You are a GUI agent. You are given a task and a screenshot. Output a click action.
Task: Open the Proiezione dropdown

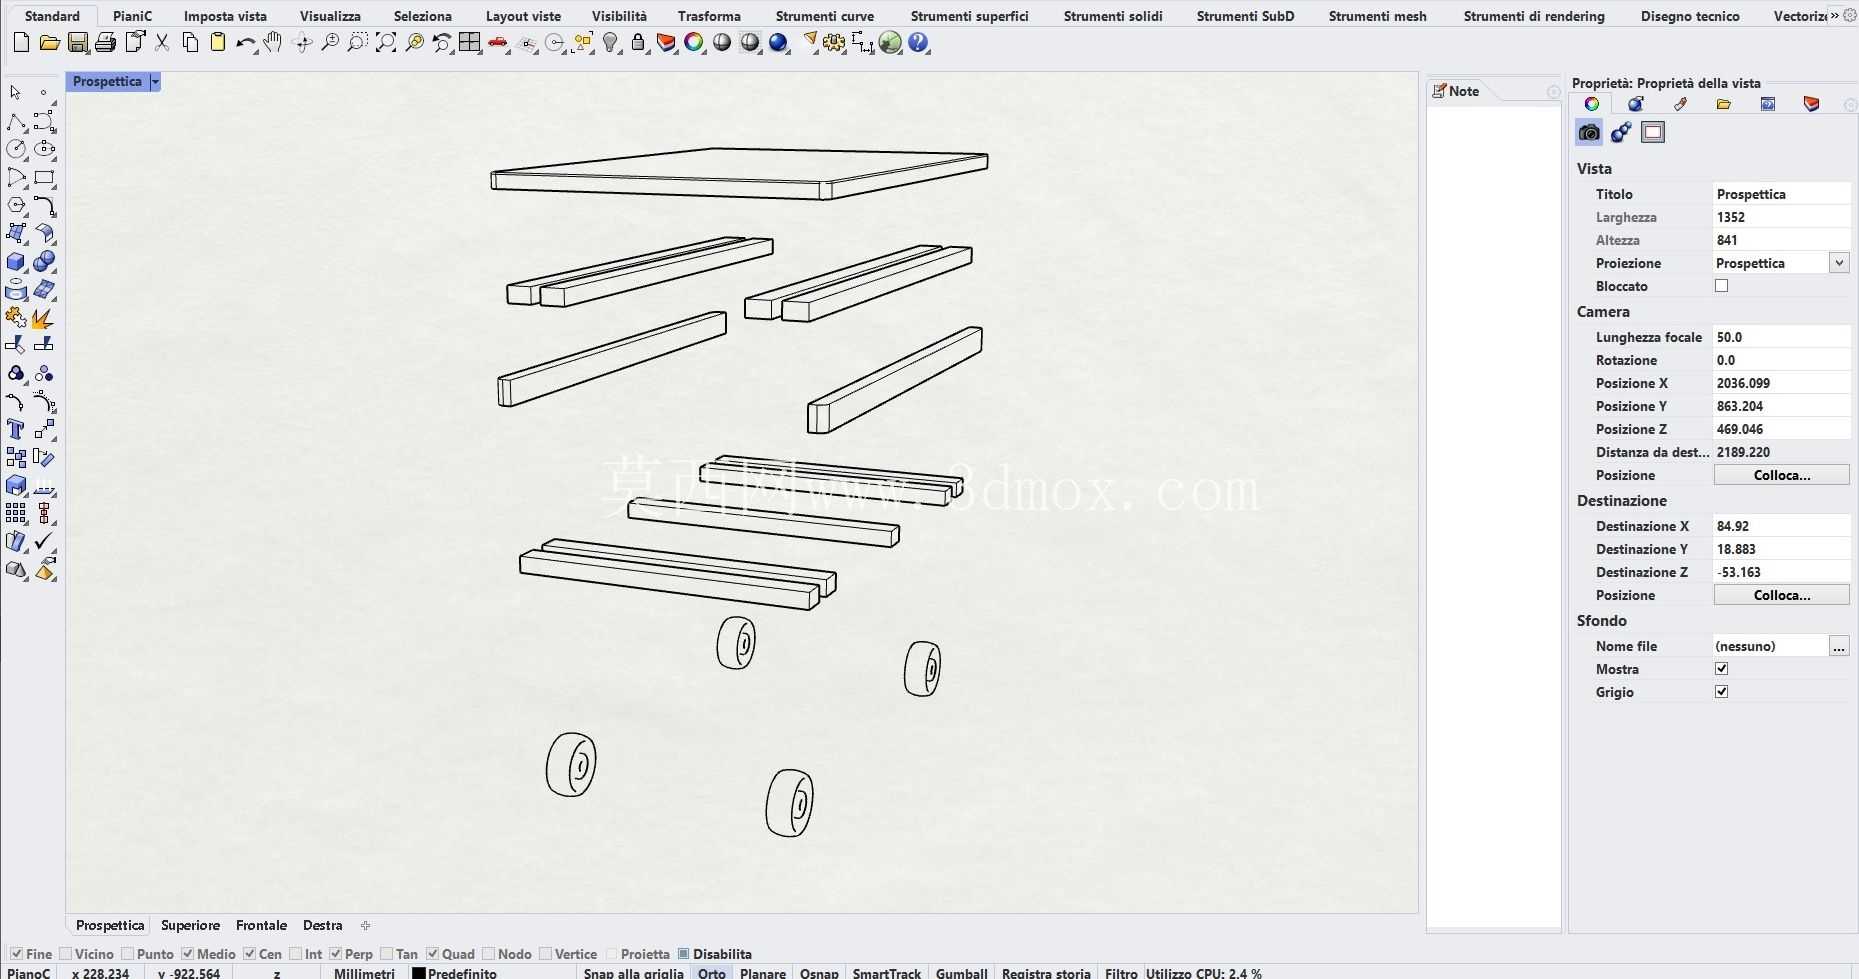coord(1839,263)
